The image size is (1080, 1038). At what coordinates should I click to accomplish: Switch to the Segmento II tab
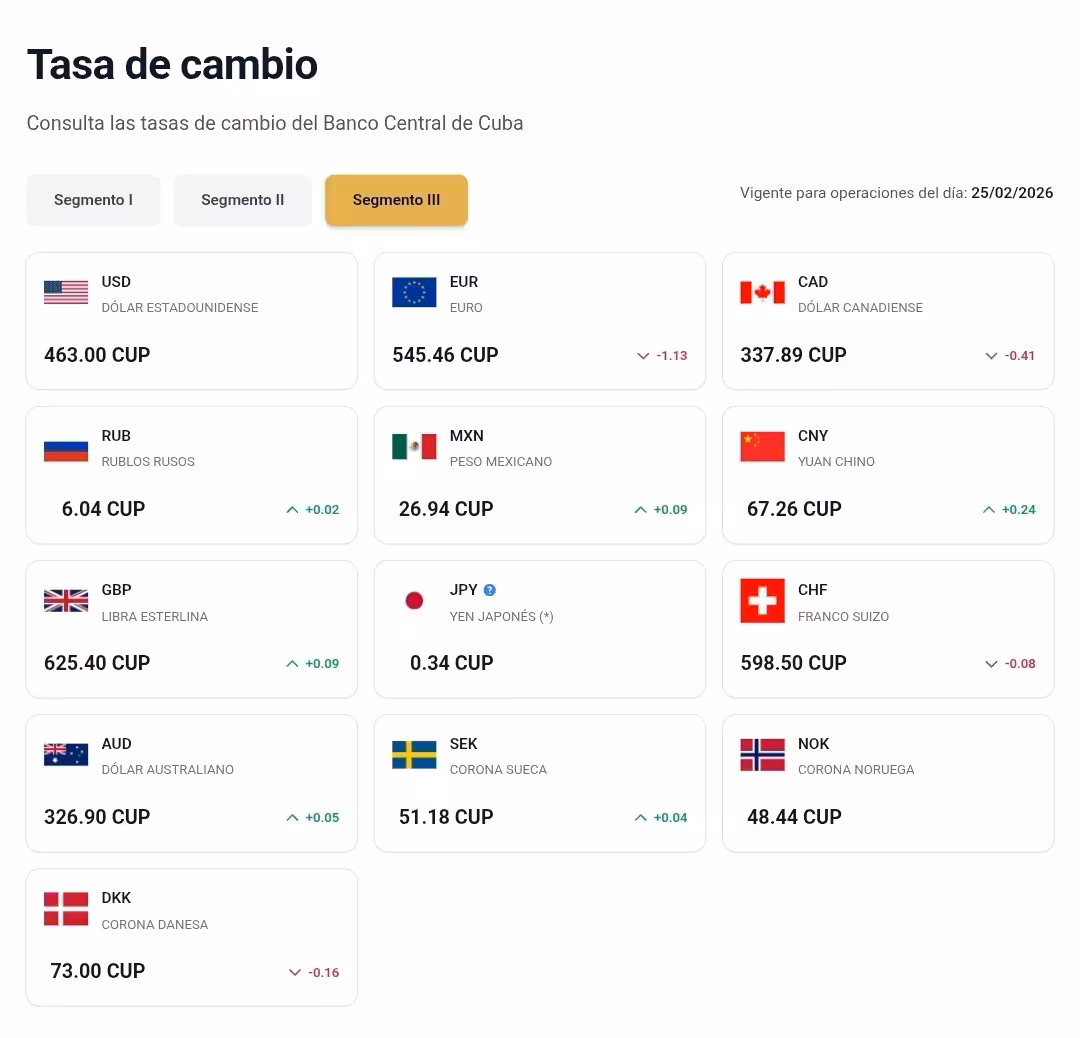pos(243,200)
